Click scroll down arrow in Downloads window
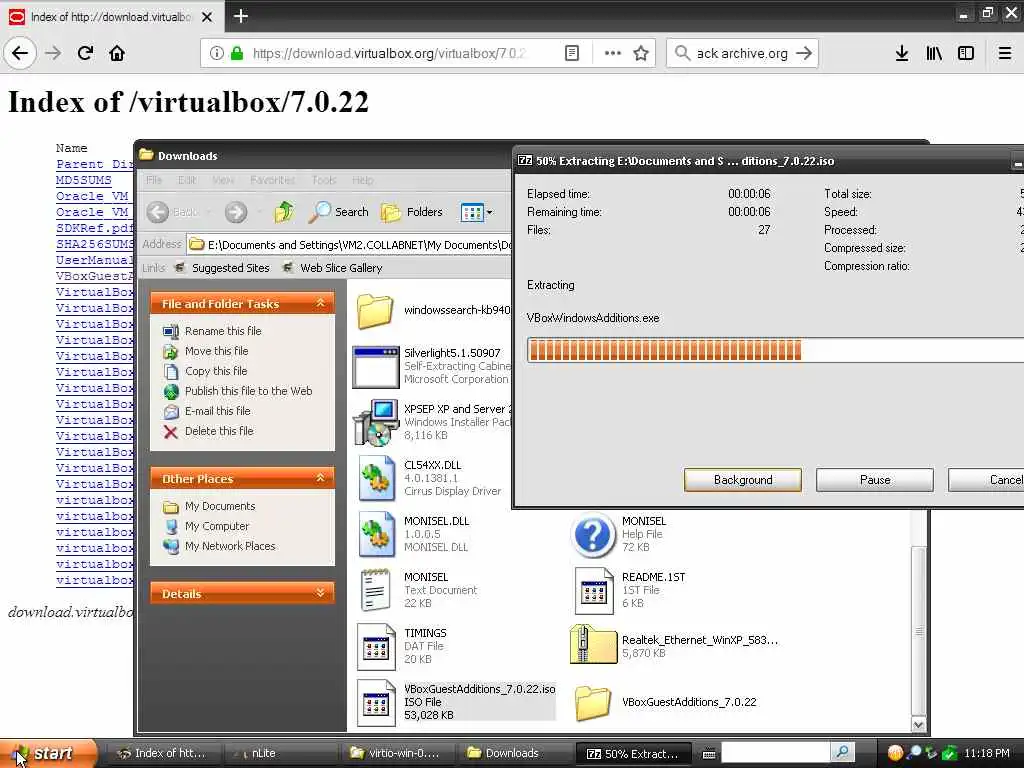1024x768 pixels. (918, 724)
